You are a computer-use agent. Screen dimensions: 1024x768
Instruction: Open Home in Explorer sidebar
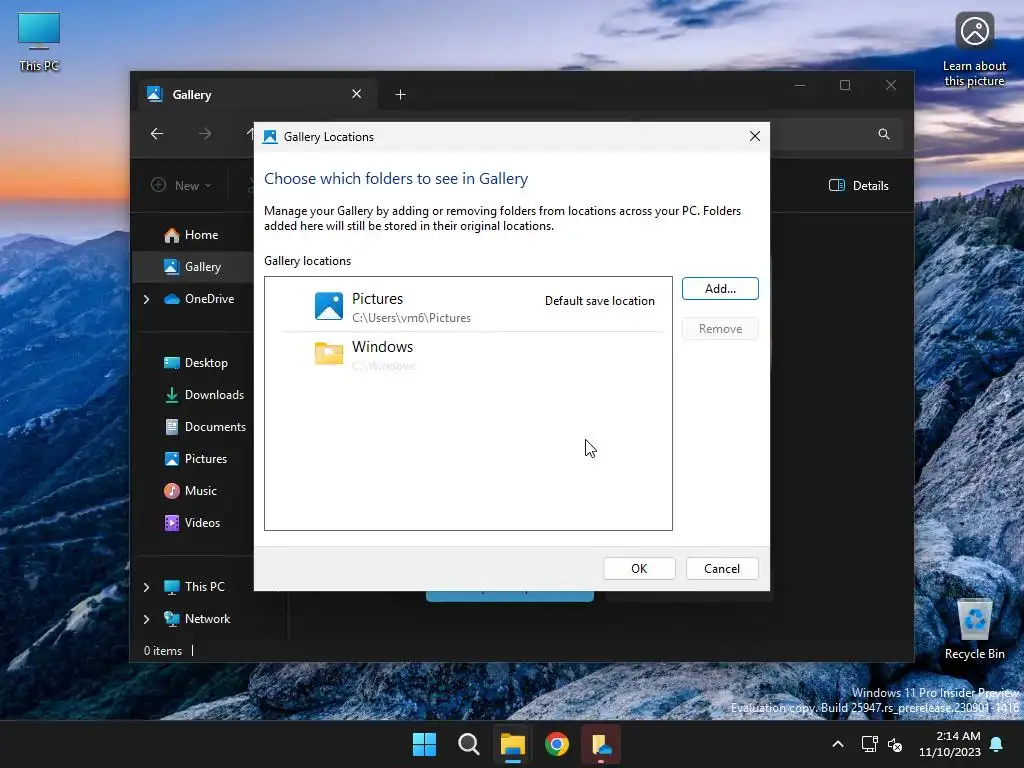coord(191,235)
